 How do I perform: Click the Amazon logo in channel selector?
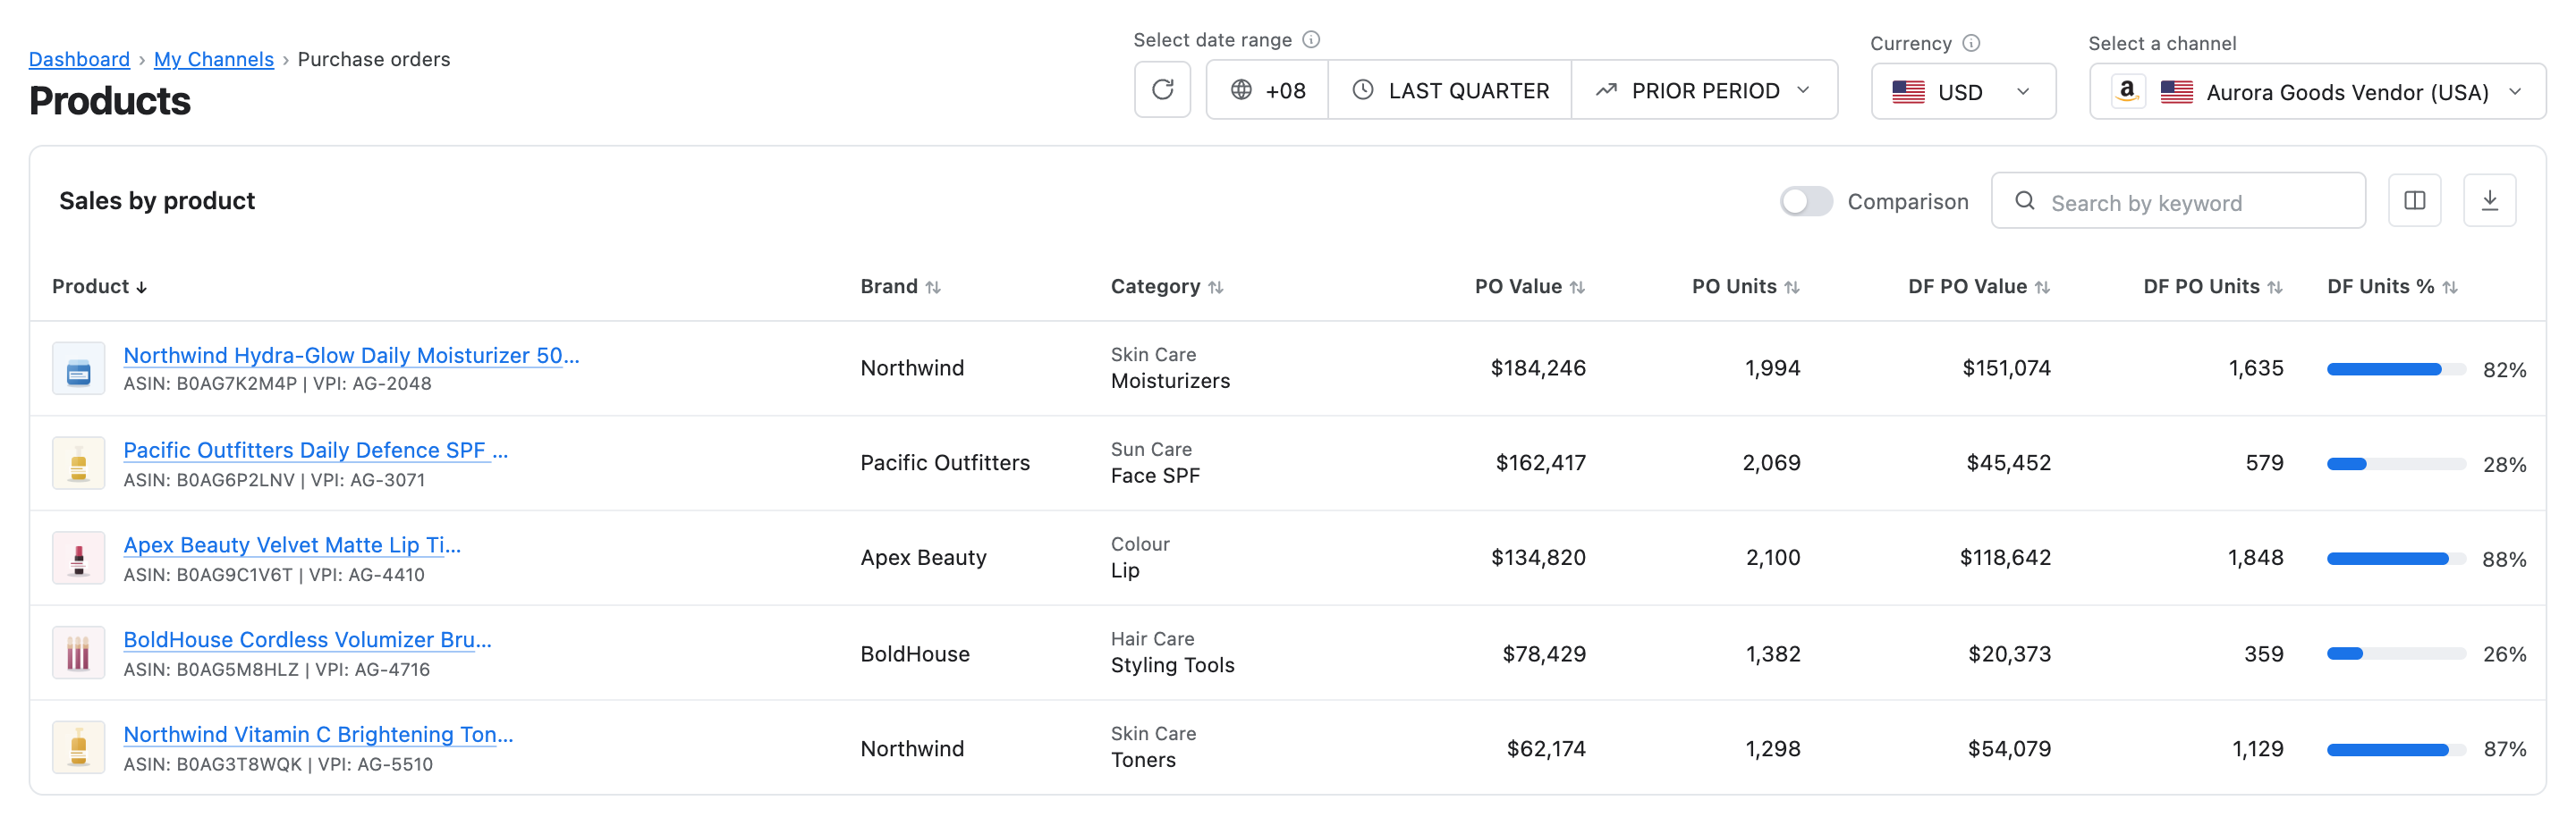2127,92
